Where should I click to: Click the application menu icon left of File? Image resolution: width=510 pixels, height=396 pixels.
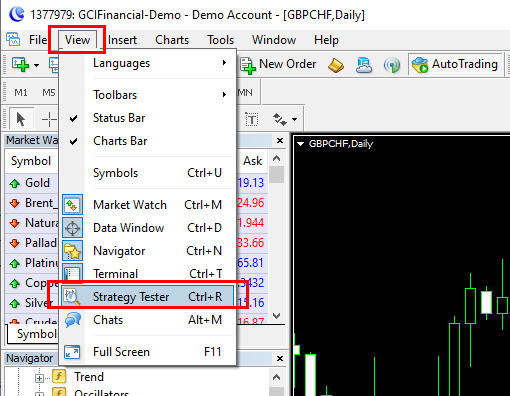(x=13, y=40)
